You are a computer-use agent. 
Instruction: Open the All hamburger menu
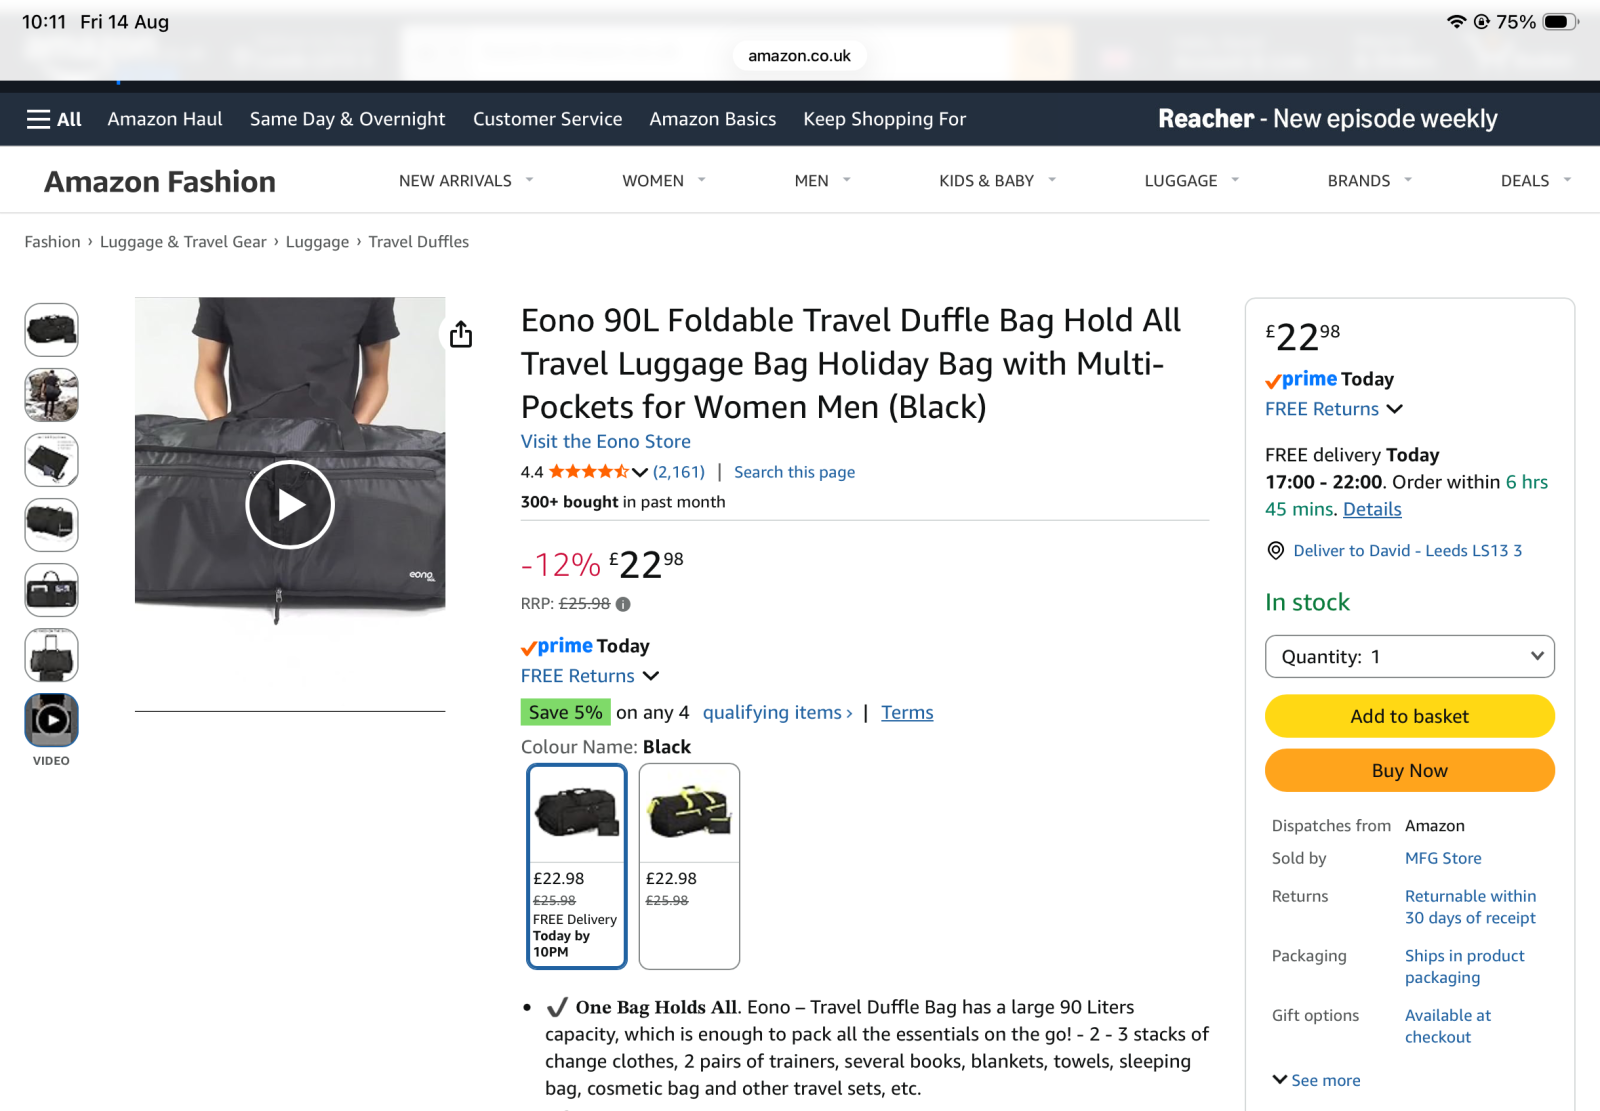54,119
